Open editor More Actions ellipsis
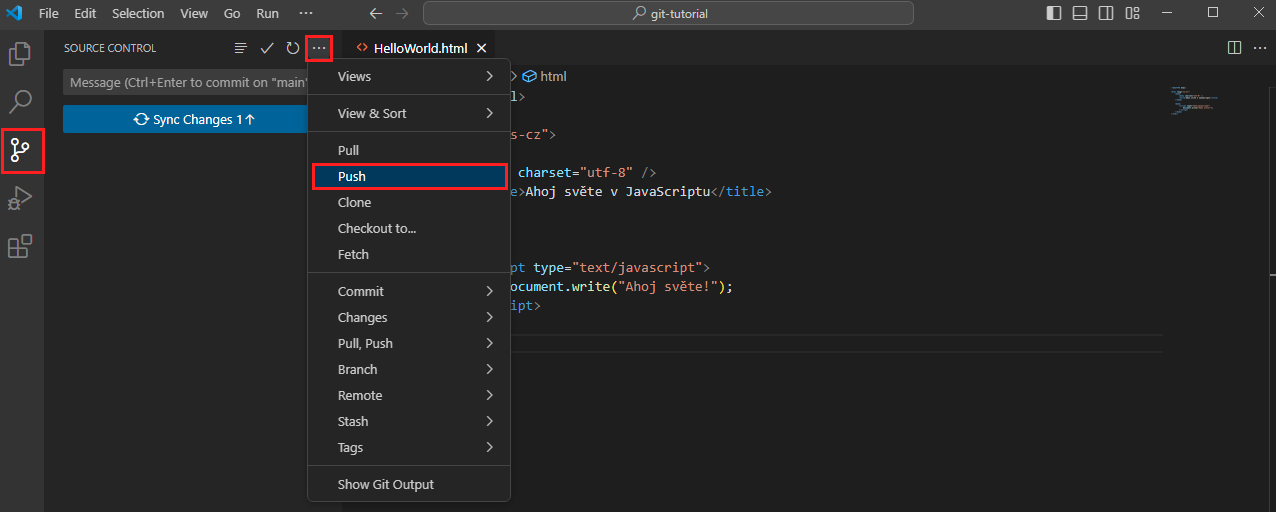The image size is (1276, 512). click(1260, 48)
